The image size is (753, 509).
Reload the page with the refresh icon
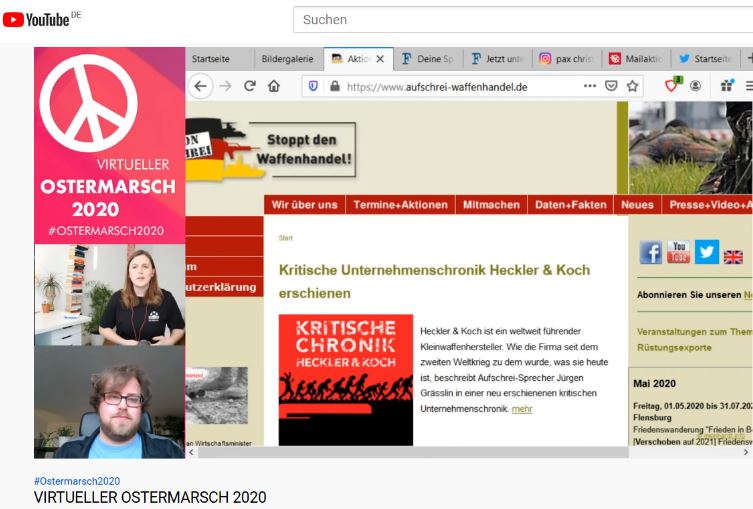coord(250,86)
